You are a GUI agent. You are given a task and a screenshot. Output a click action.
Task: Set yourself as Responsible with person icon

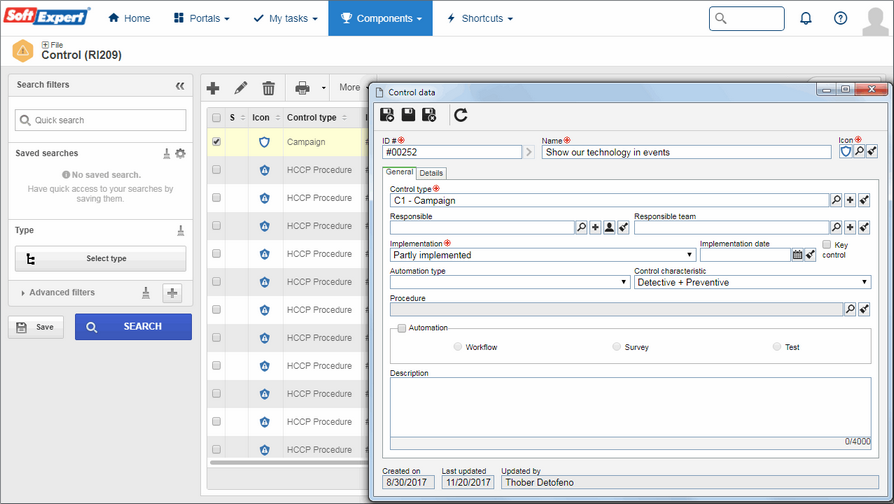(609, 227)
